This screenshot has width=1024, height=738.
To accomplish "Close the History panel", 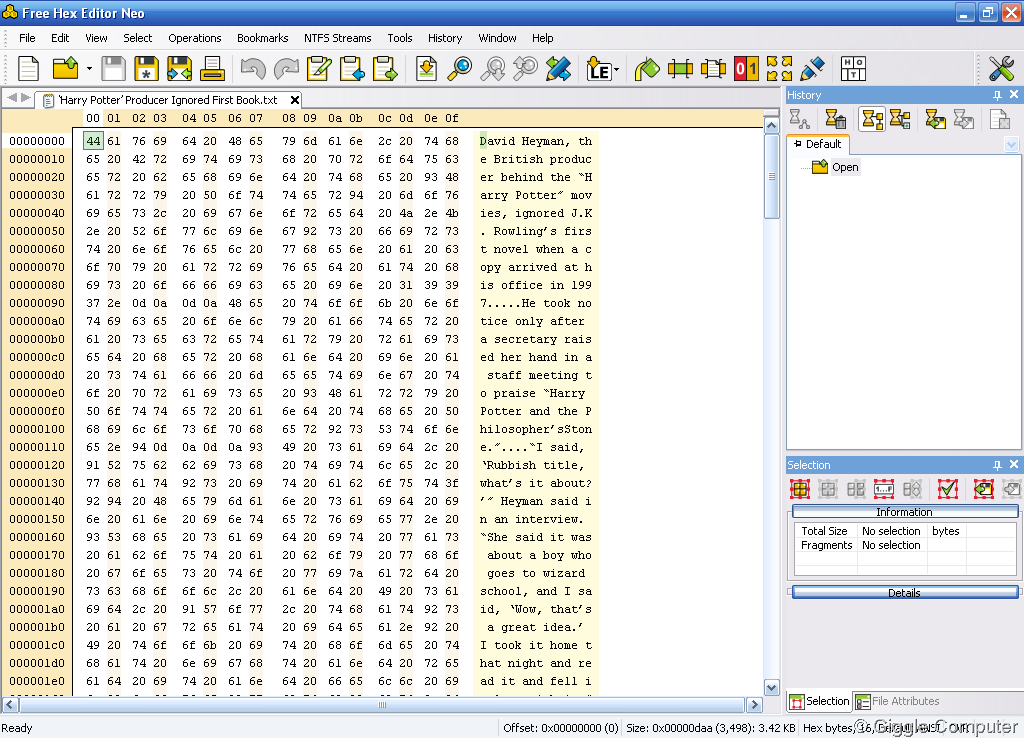I will (x=1014, y=94).
